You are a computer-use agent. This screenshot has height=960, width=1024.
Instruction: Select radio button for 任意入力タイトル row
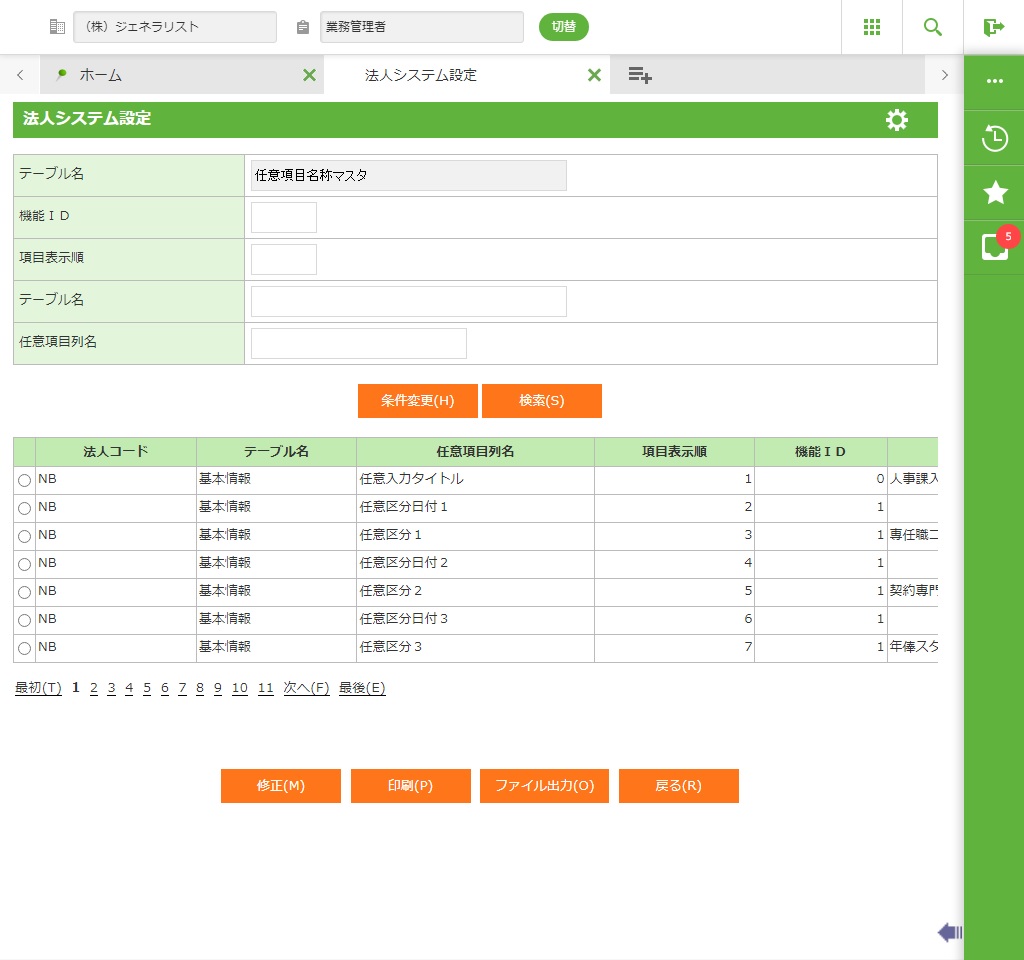[24, 481]
